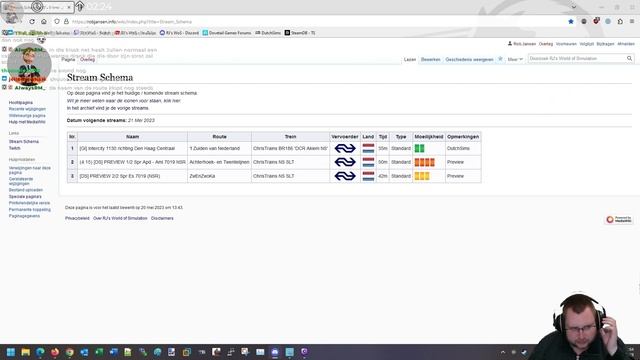
Task: Click the 'ZwEnZwoKa' route cell
Action: coord(219,176)
